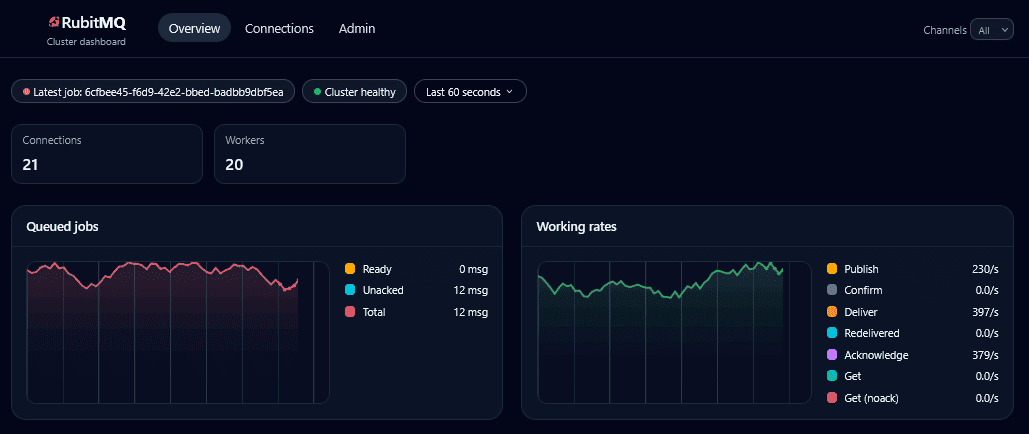Click the connections value 21

(x=30, y=164)
